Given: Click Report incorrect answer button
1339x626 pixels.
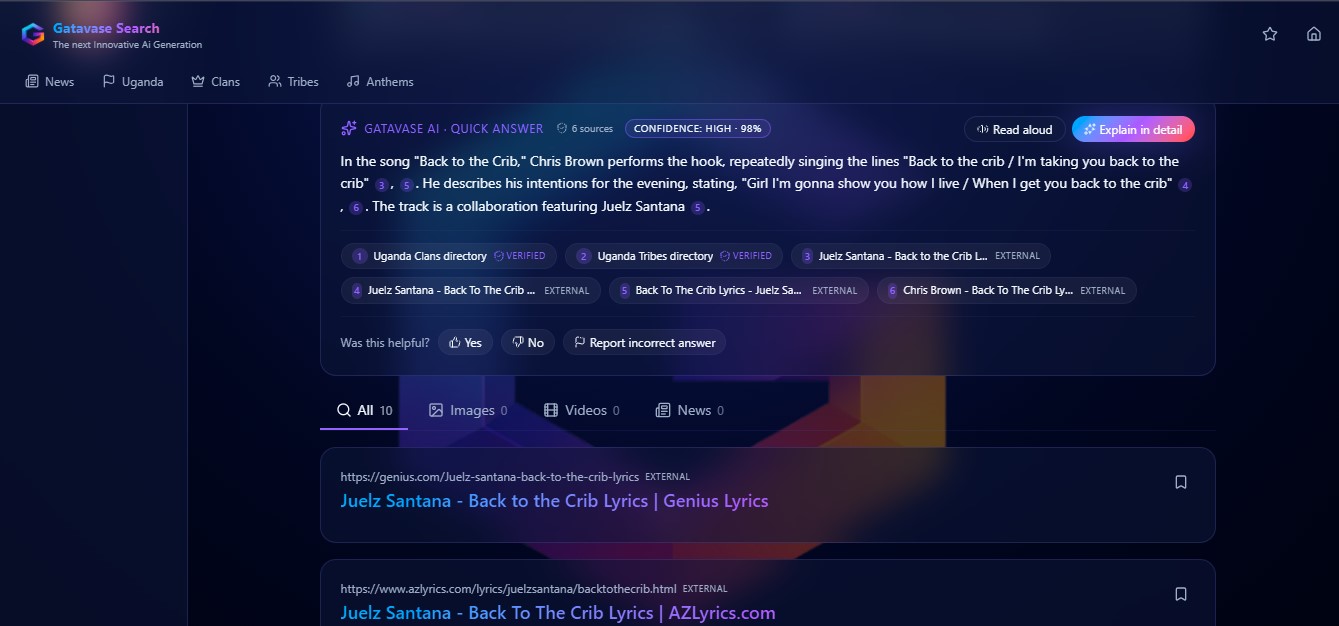Looking at the screenshot, I should [x=645, y=342].
